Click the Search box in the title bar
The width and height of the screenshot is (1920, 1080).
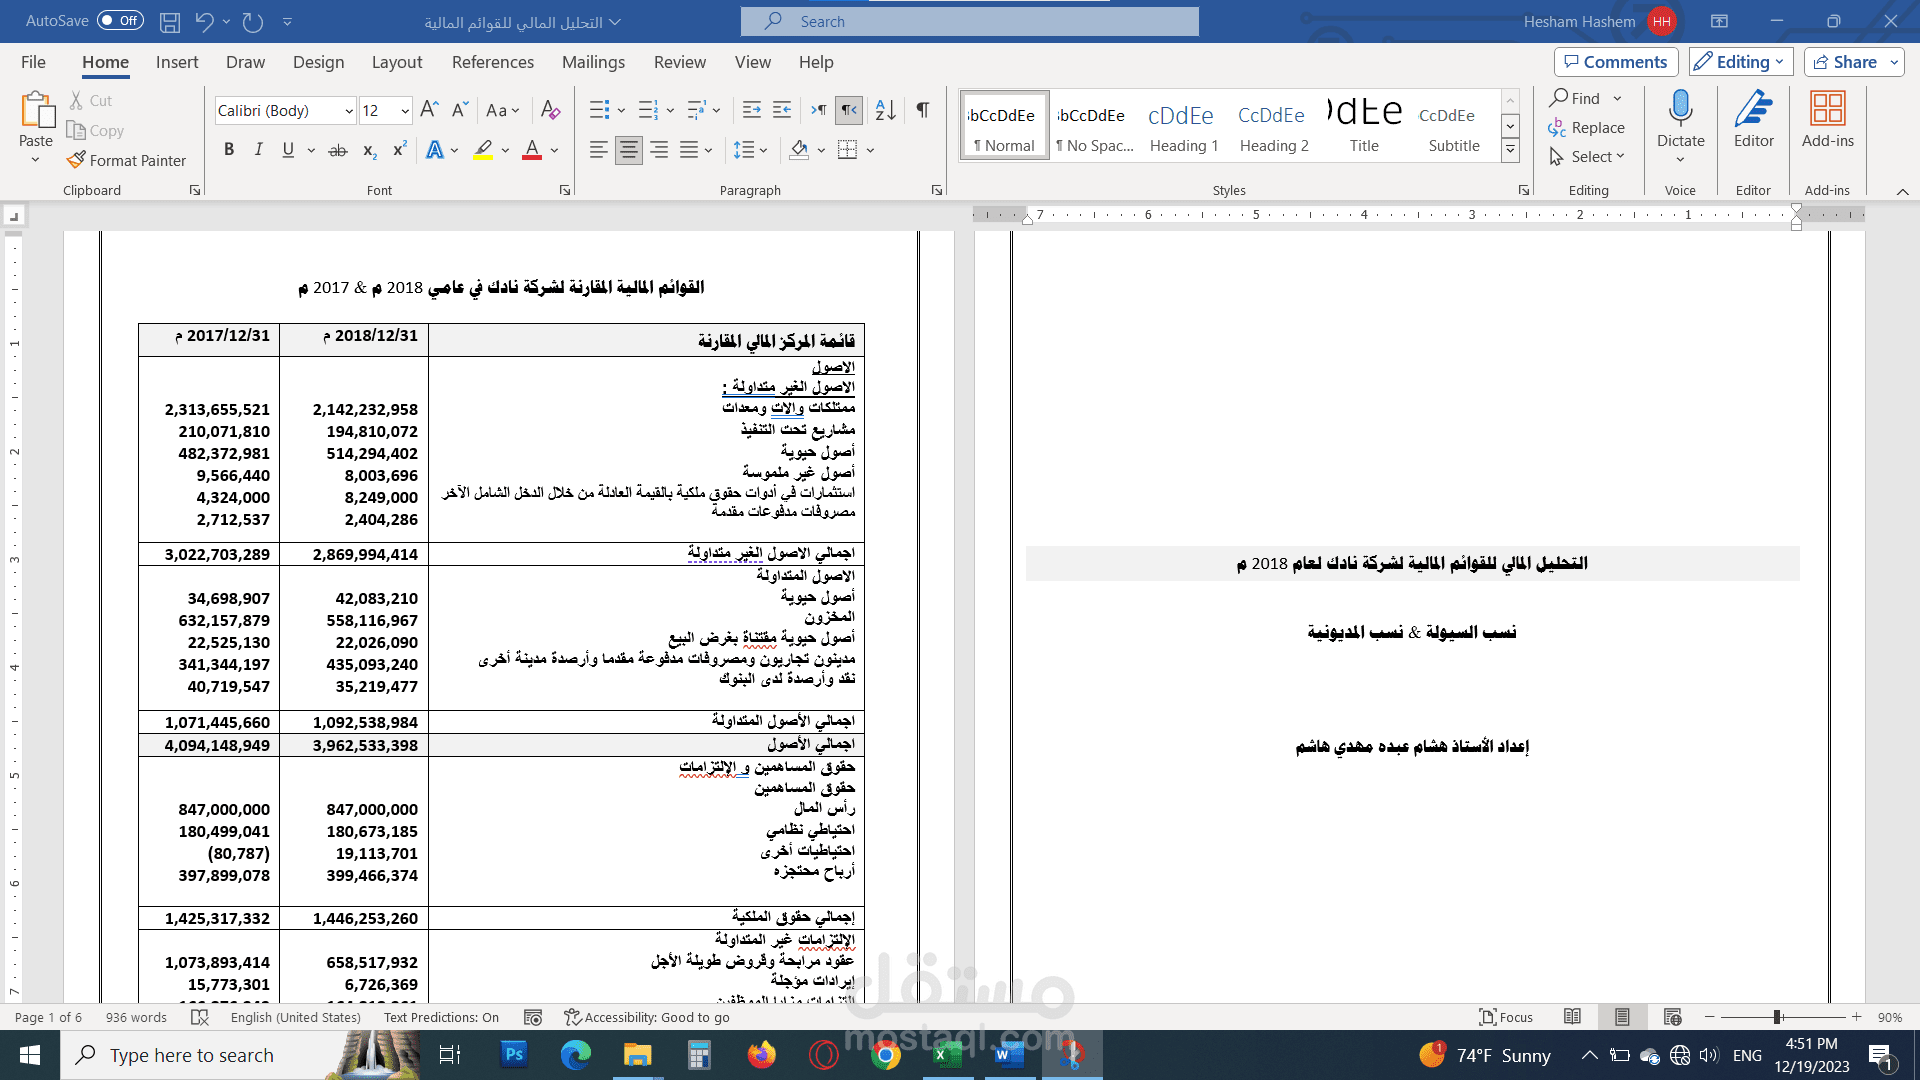[969, 21]
